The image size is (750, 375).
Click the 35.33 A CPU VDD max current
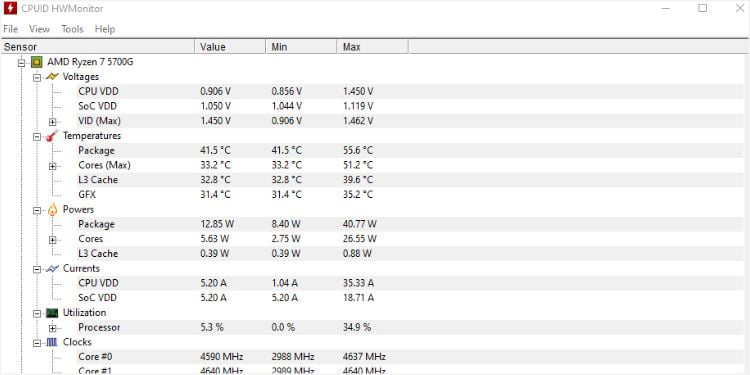359,284
